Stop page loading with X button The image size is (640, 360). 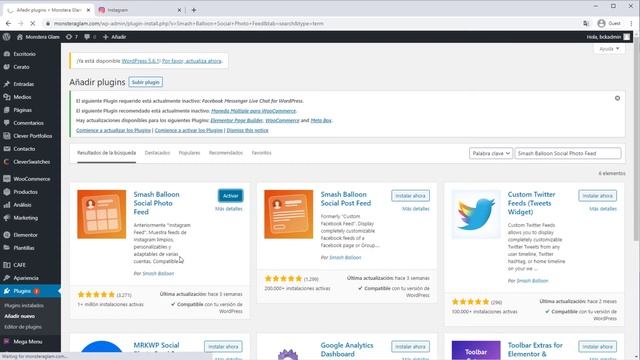[x=33, y=24]
